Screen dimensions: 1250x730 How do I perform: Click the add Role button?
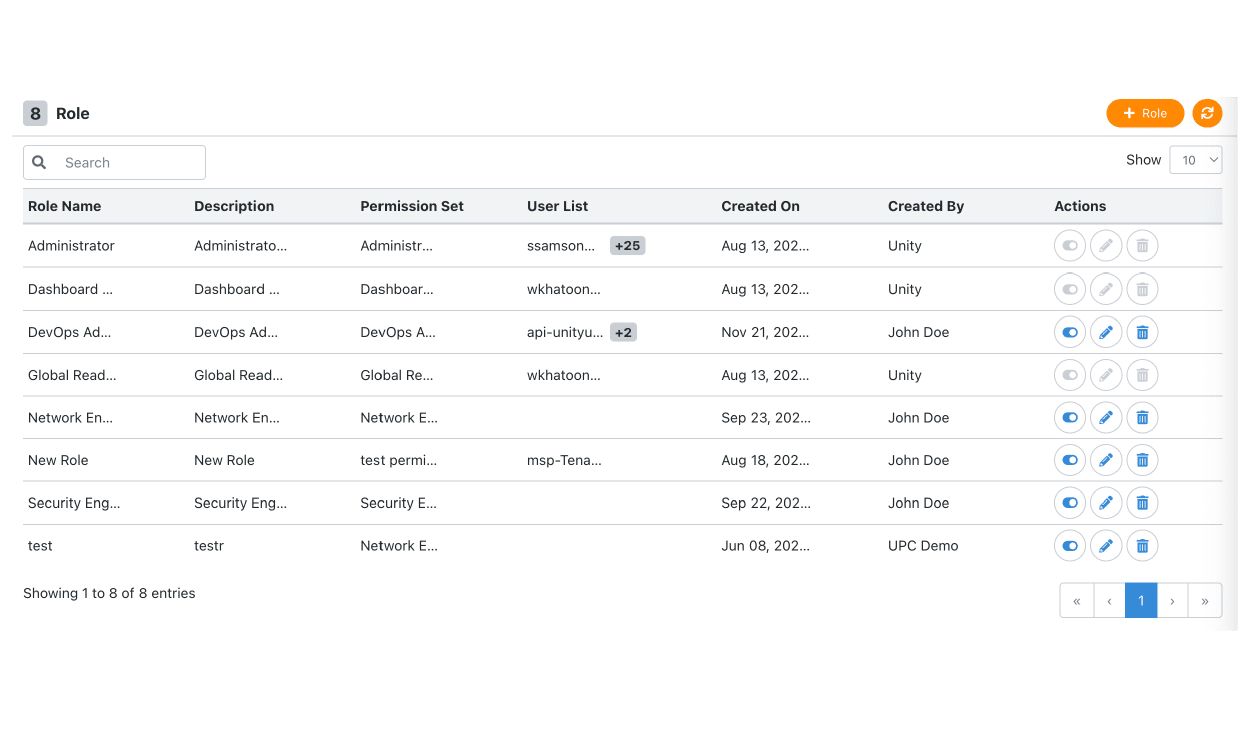click(1145, 113)
